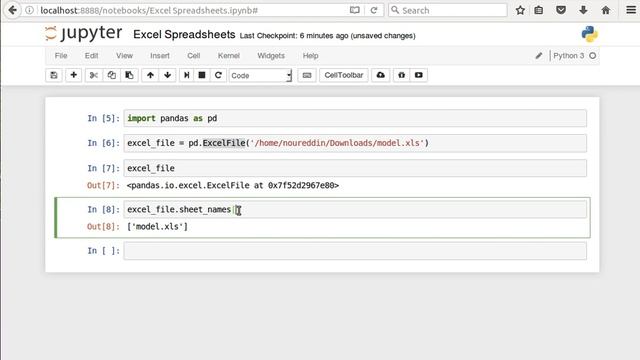Interrupt the kernel with the stop icon
Screen dimensions: 640x360
(x=202, y=75)
